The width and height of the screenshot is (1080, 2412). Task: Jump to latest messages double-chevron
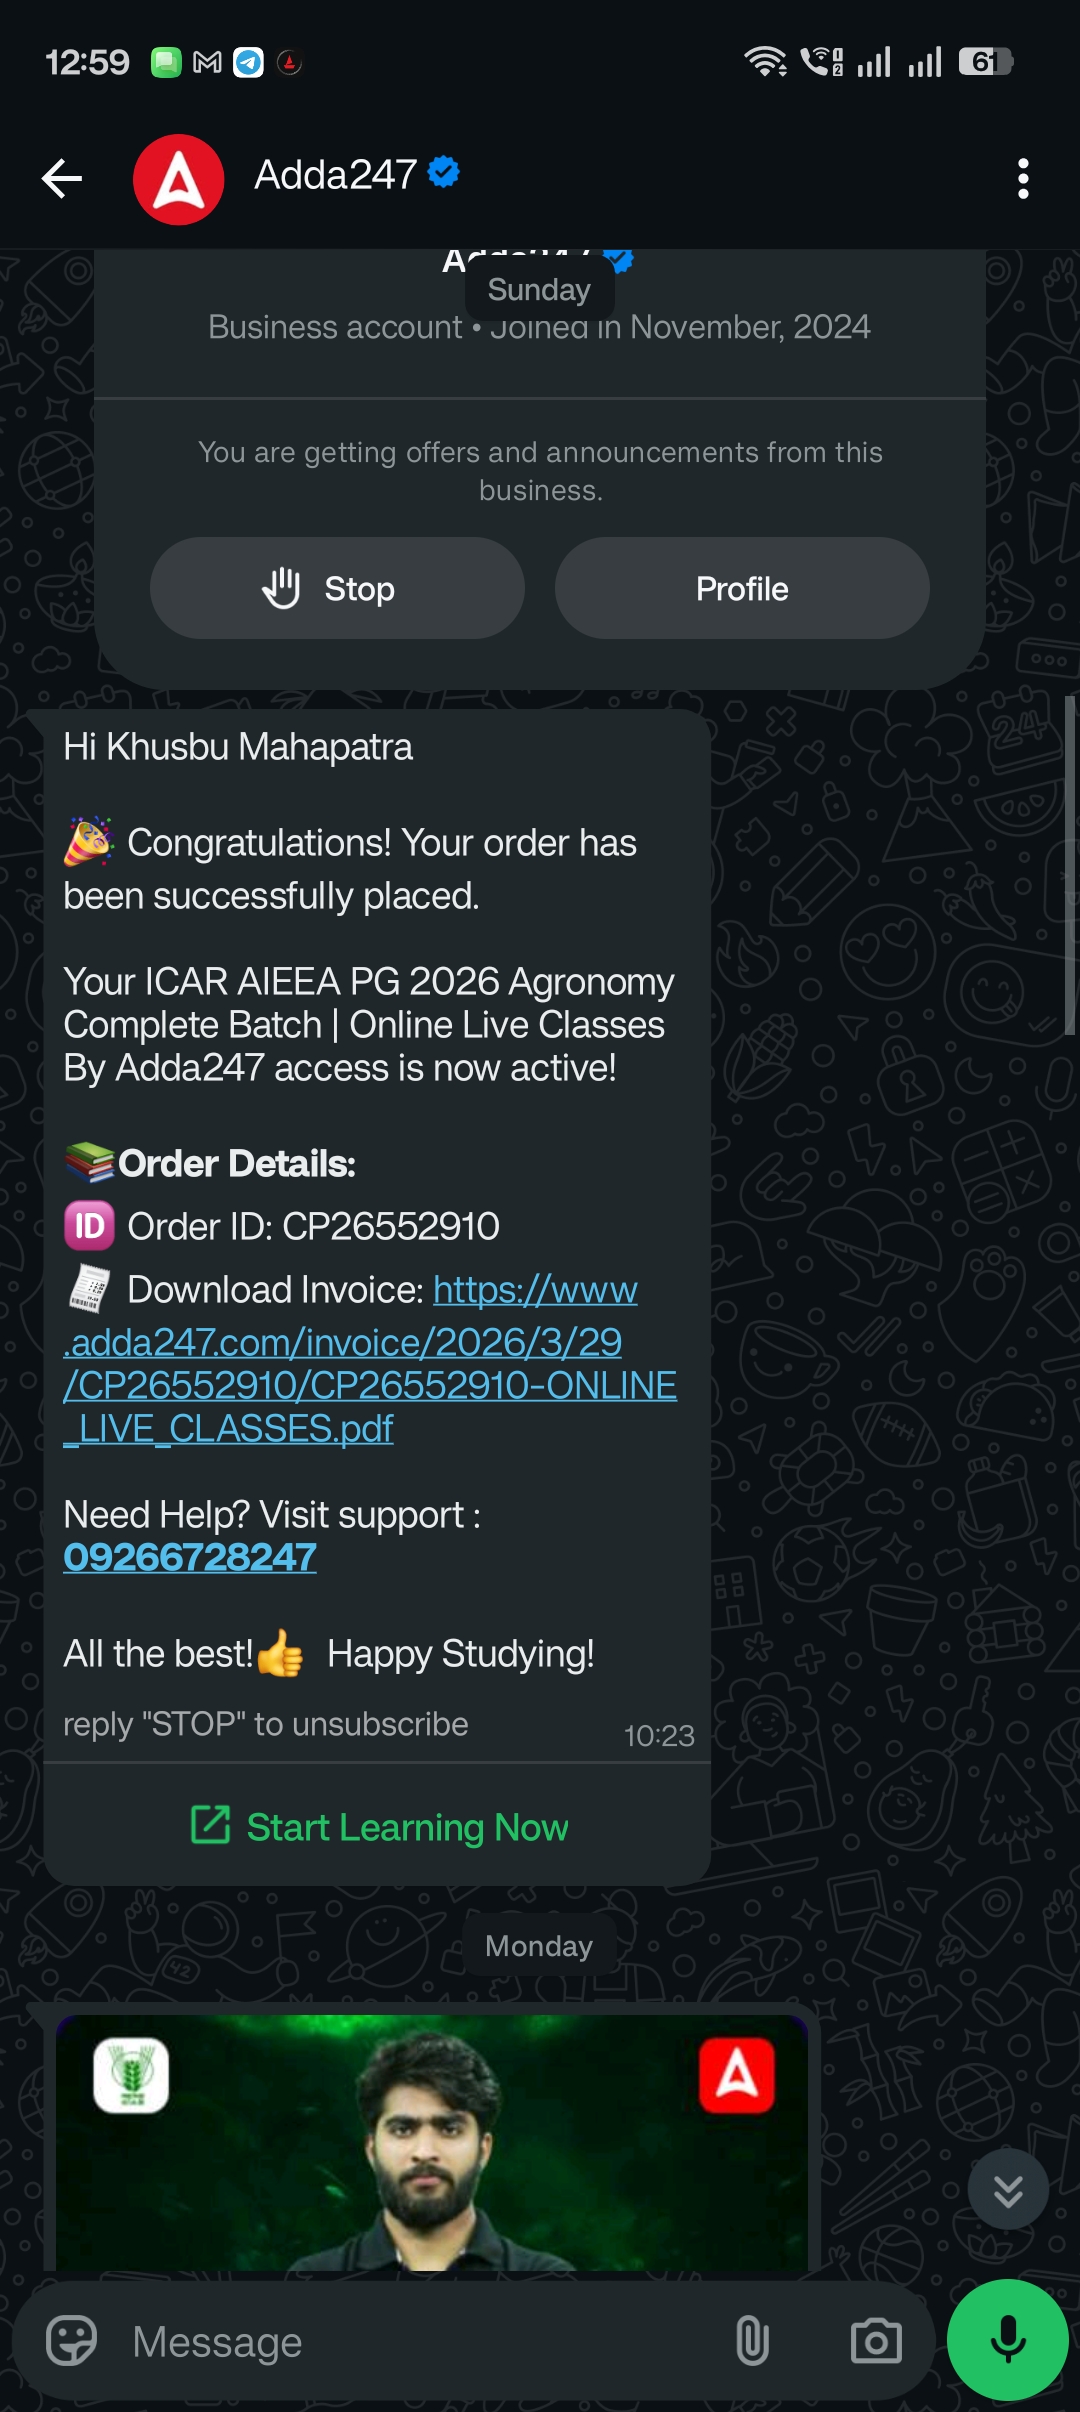click(x=1008, y=2189)
